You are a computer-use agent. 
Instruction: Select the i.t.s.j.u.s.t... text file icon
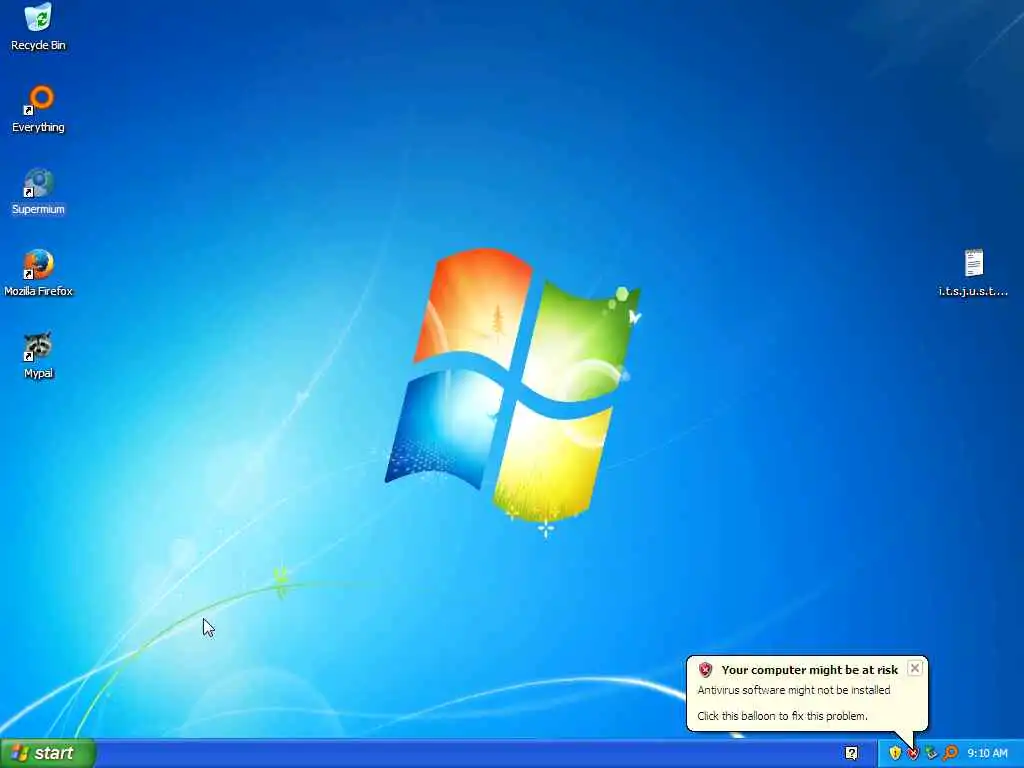click(x=973, y=273)
